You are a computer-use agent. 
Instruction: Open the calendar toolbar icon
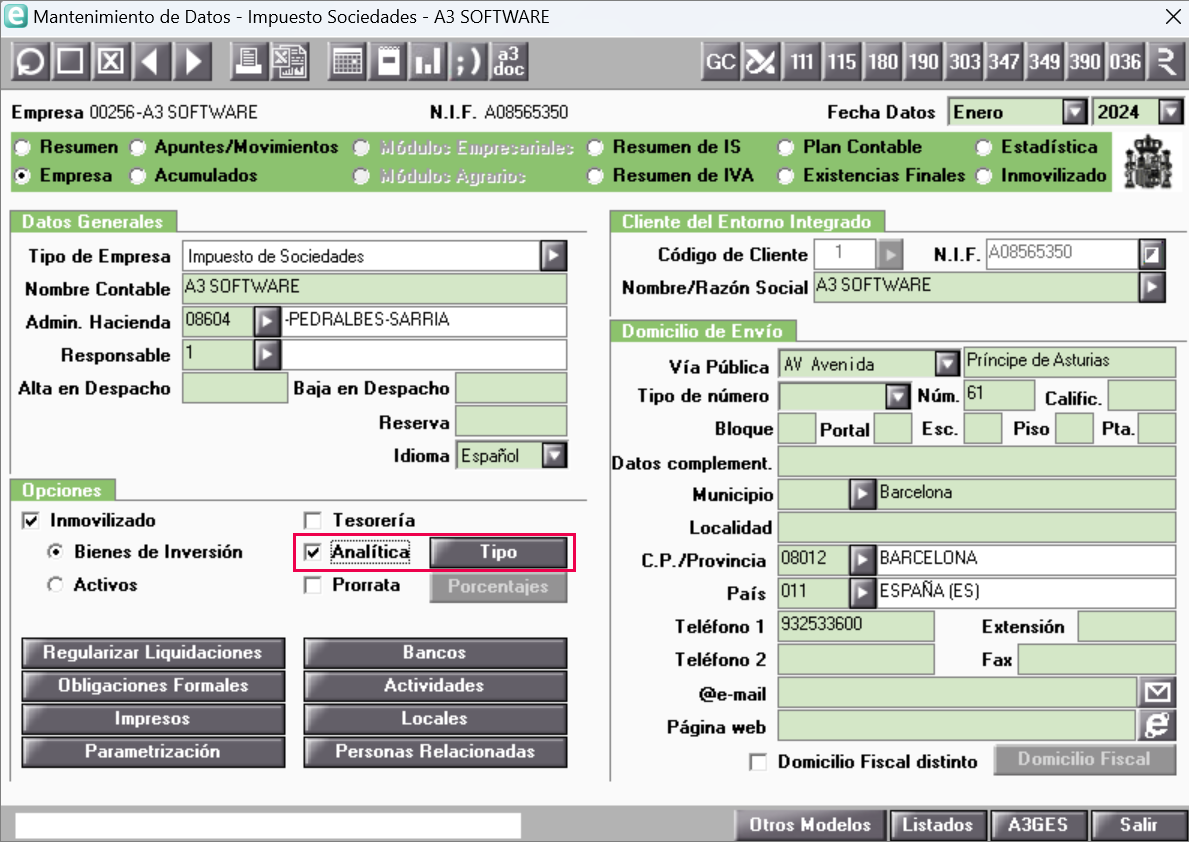347,61
